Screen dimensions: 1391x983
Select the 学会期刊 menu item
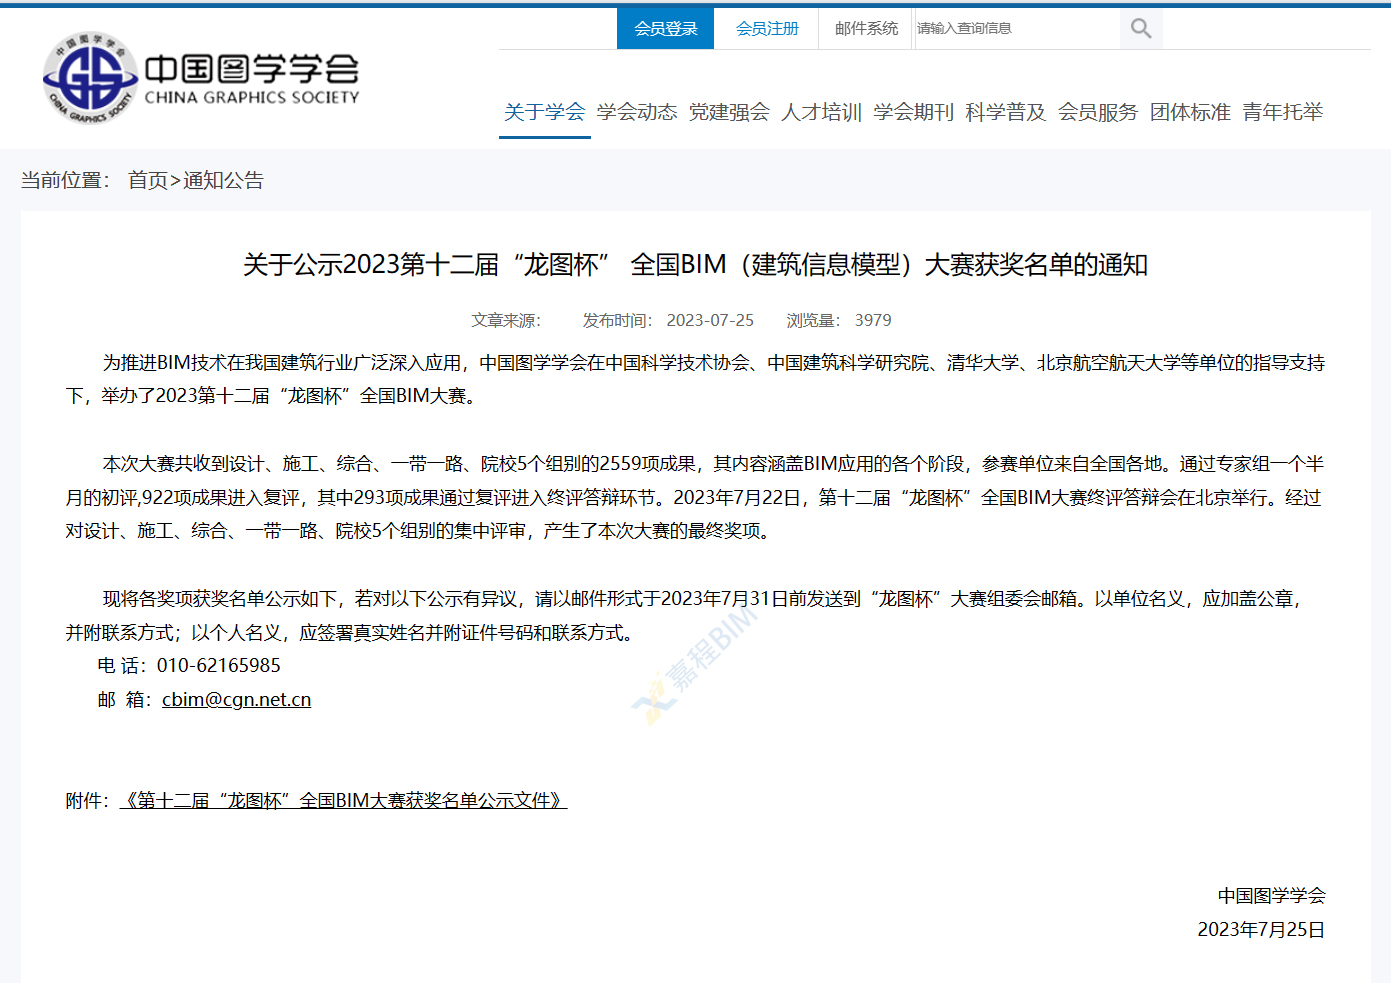click(914, 112)
